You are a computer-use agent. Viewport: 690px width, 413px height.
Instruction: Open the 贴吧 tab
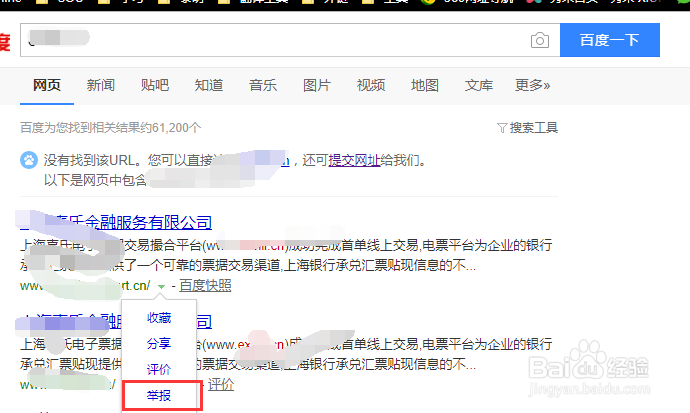(154, 85)
